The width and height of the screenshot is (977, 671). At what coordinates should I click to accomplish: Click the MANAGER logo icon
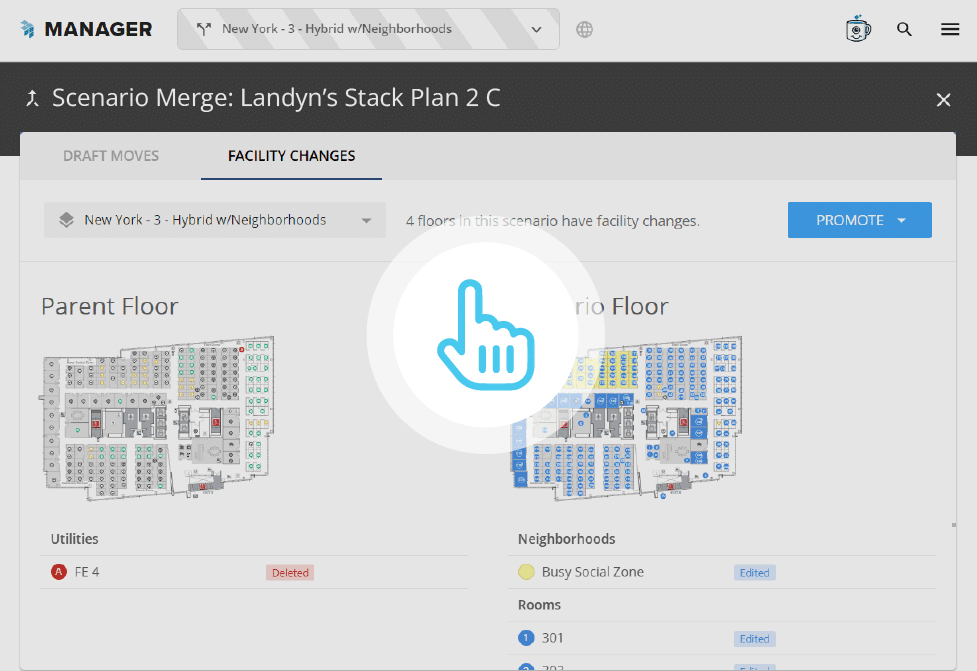coord(28,28)
